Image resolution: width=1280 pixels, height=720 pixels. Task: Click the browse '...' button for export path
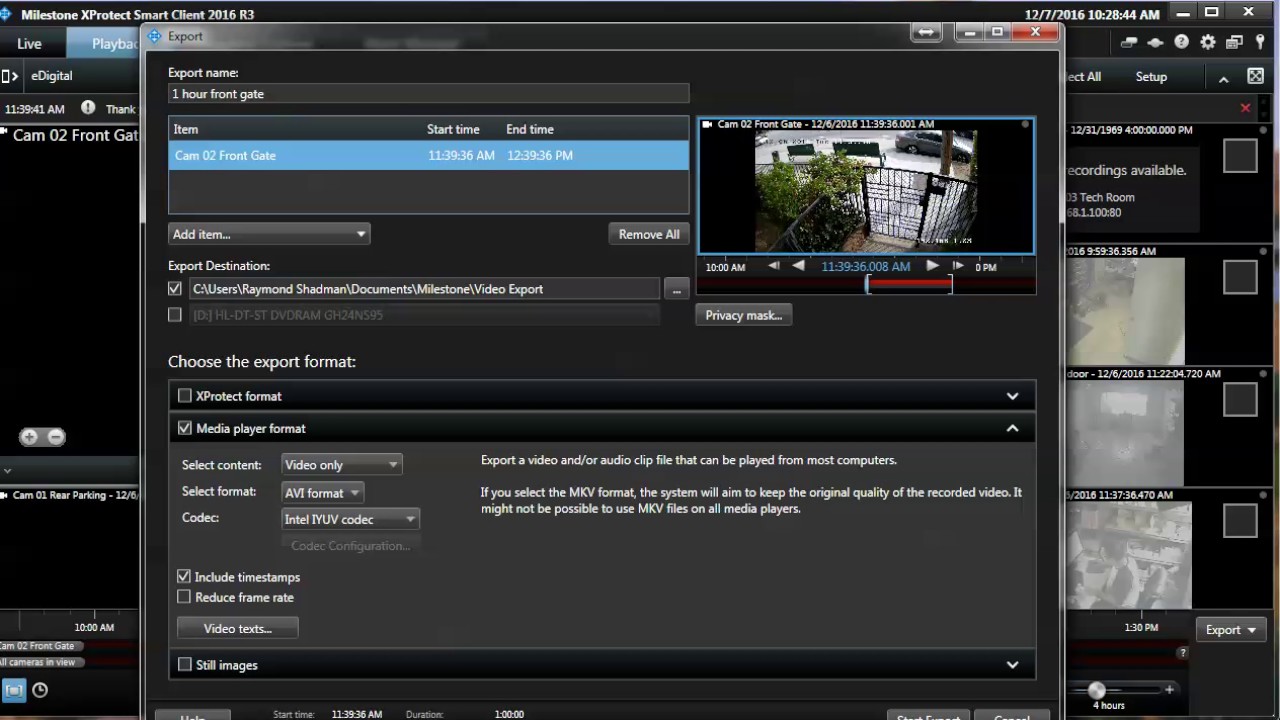677,289
